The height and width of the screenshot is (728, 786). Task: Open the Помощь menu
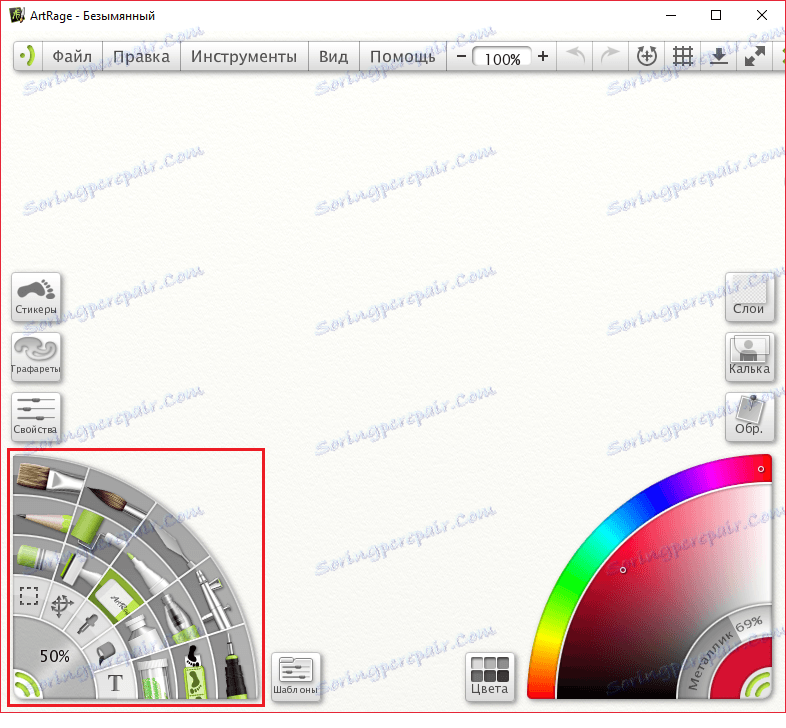[x=403, y=56]
